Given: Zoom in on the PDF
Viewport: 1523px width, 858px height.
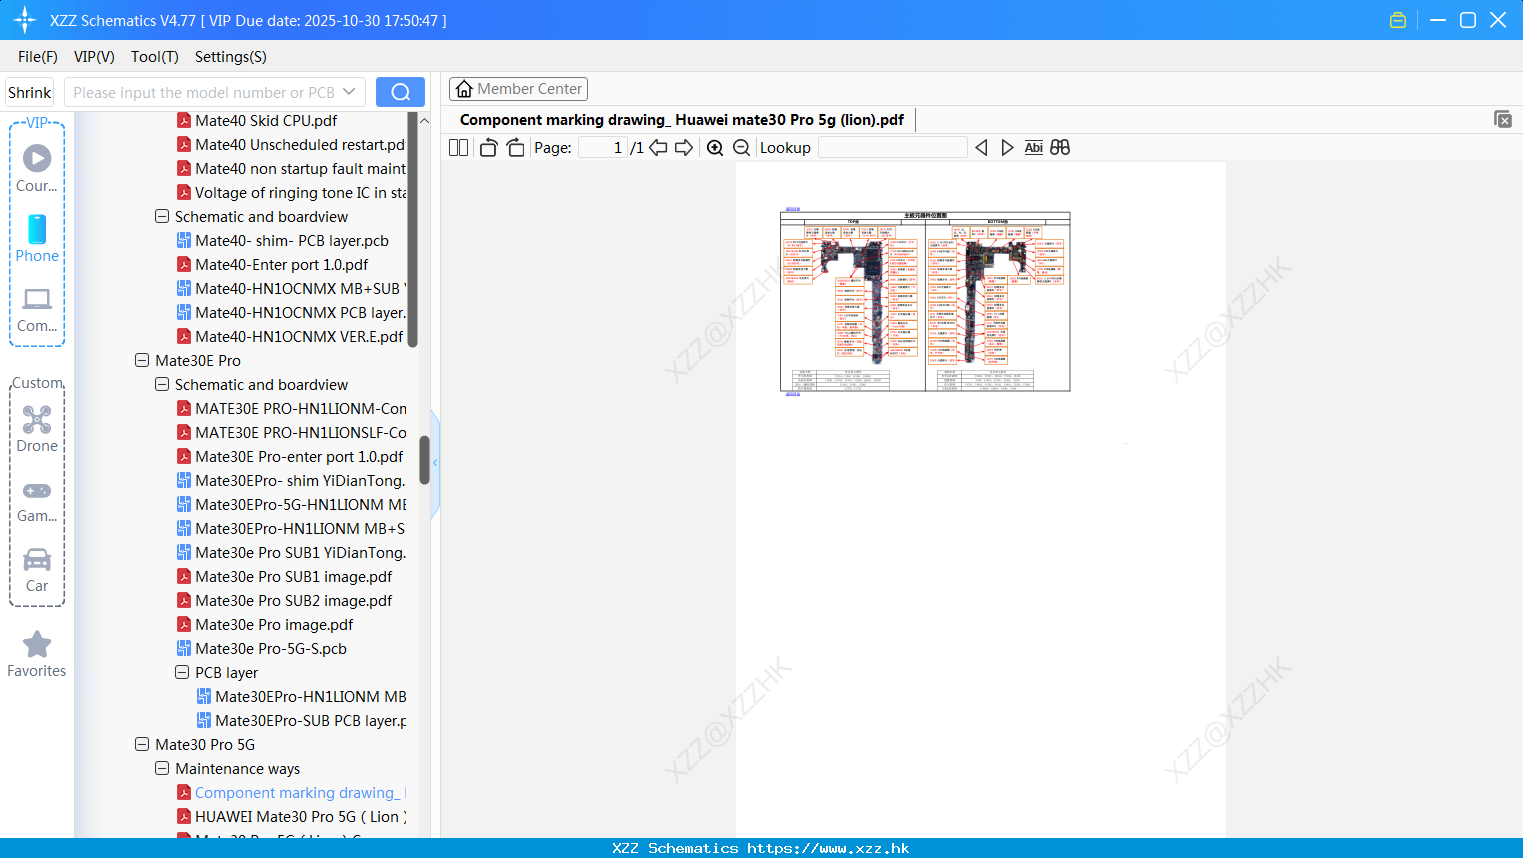Looking at the screenshot, I should pos(715,147).
